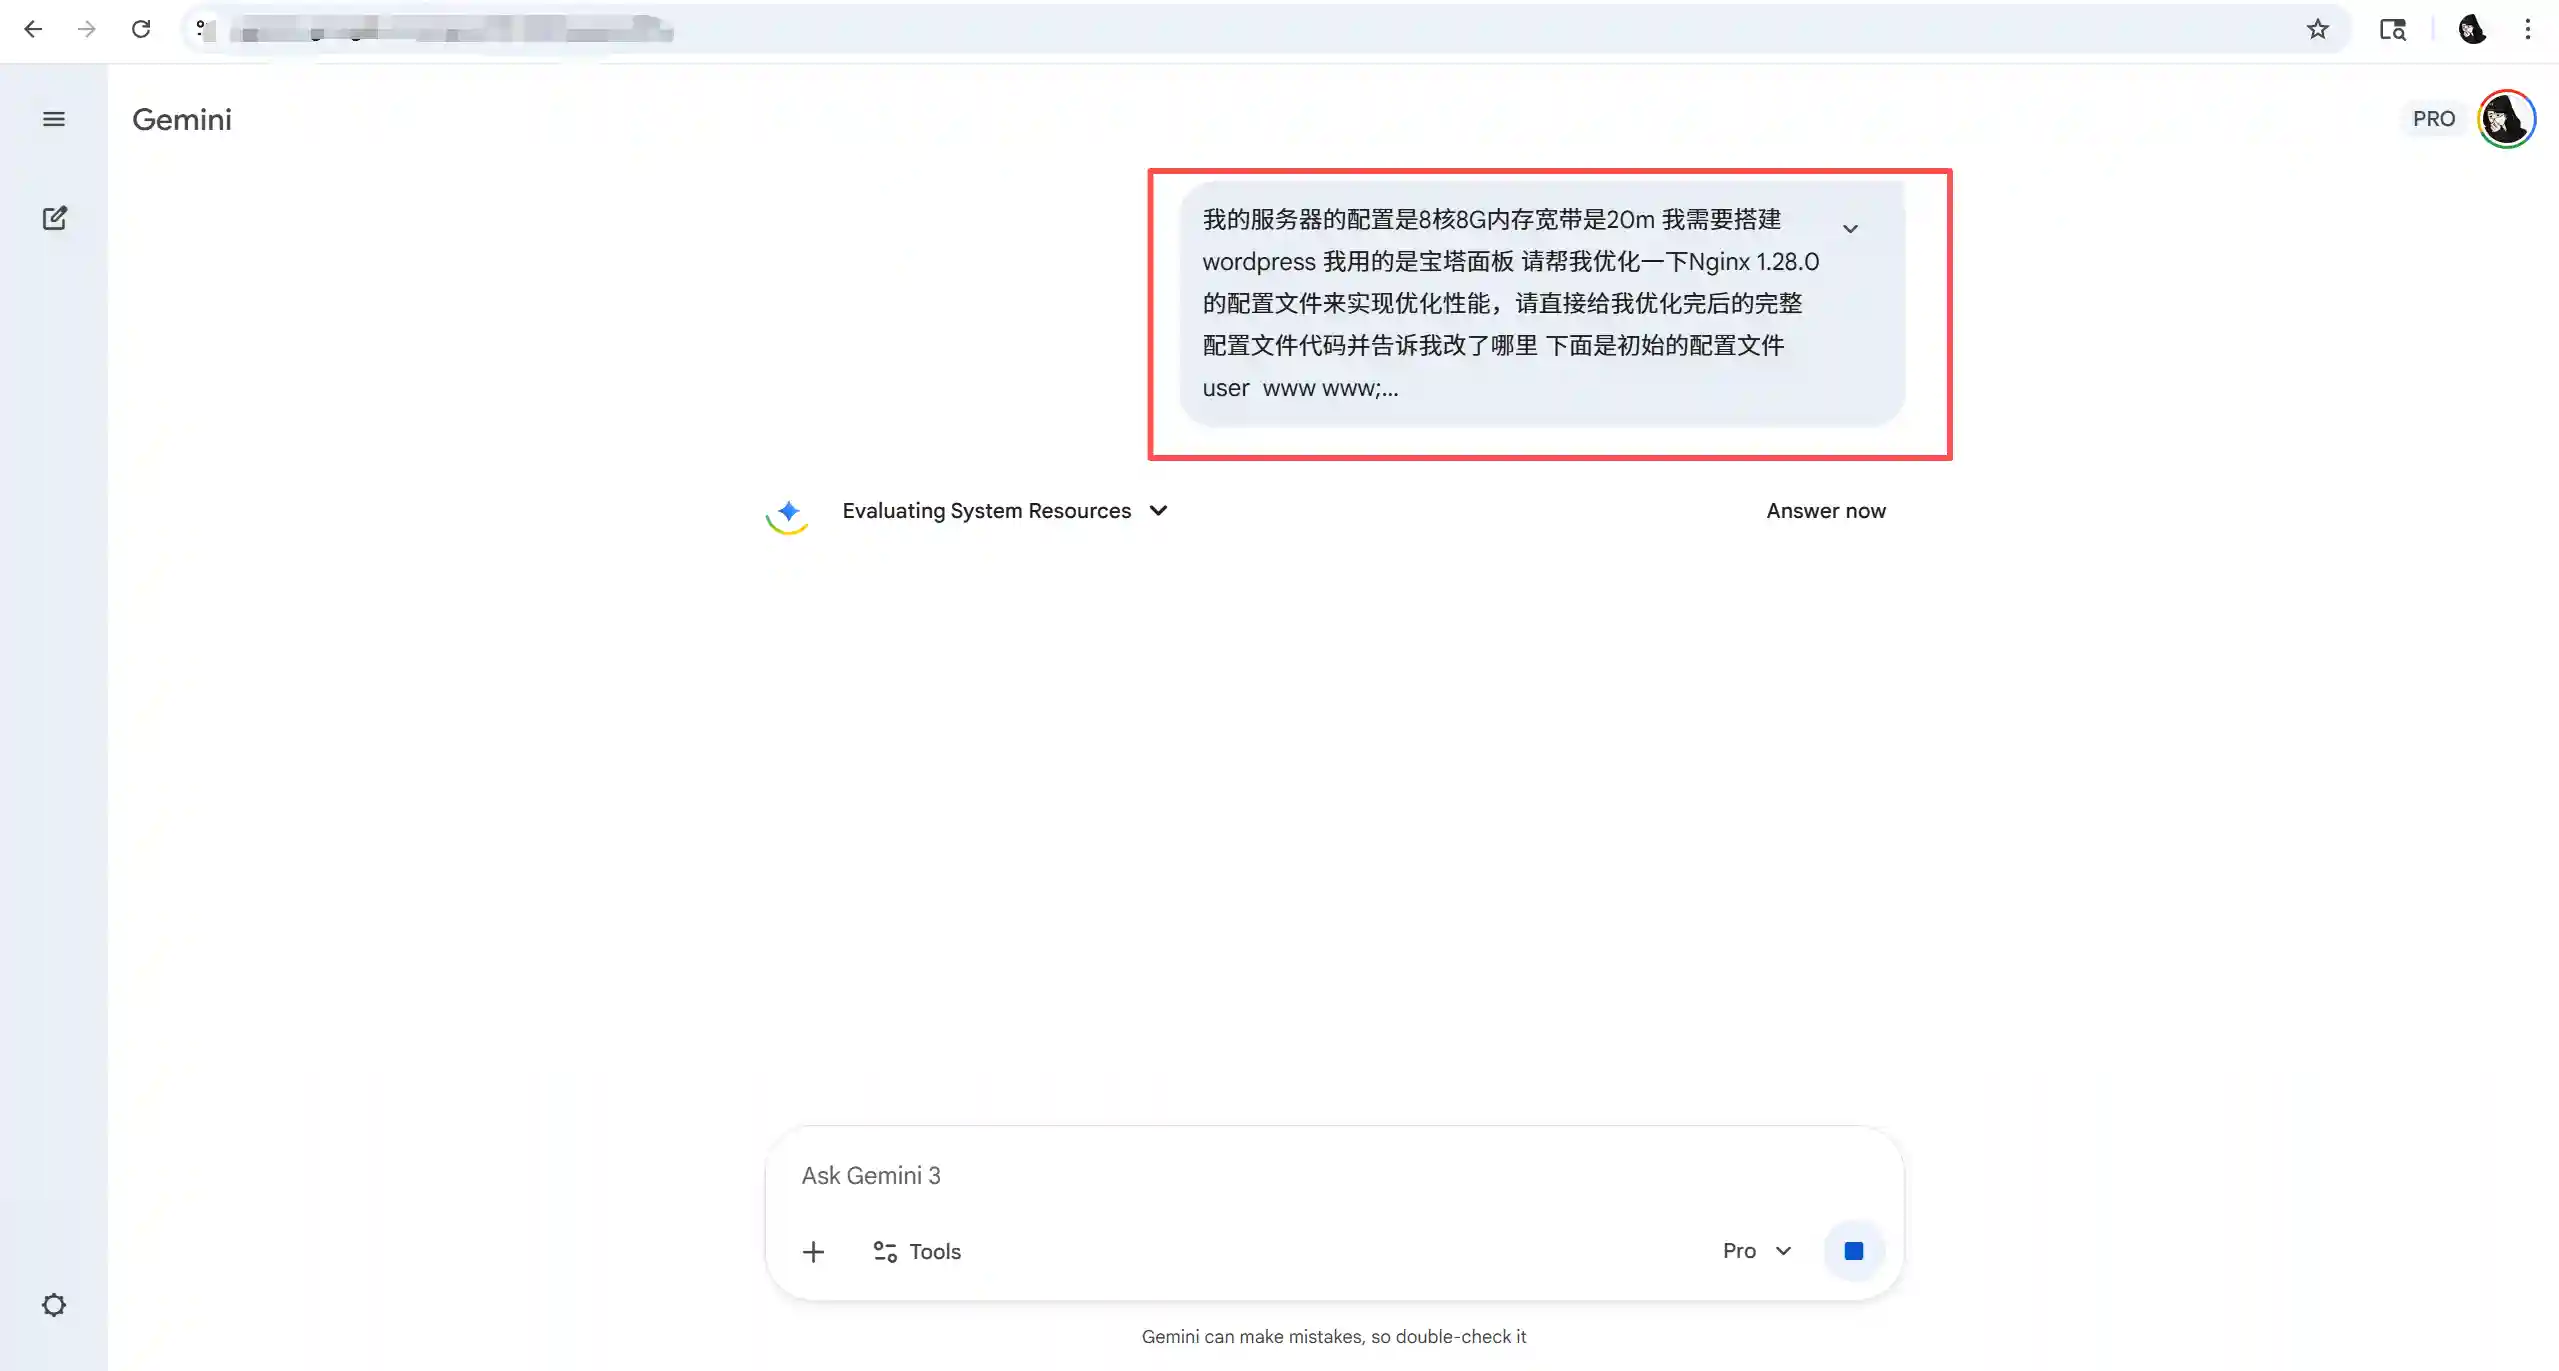Start a new chat with the pencil icon
This screenshot has height=1371, width=2559.
(x=54, y=218)
